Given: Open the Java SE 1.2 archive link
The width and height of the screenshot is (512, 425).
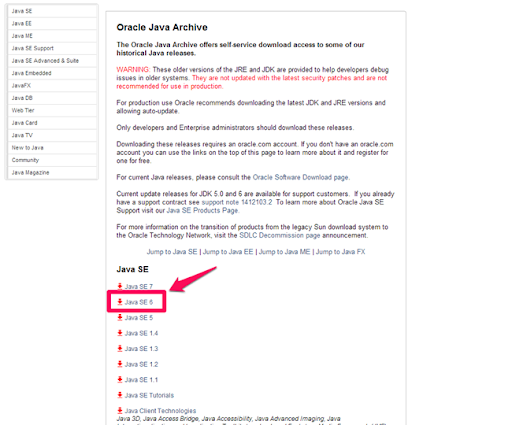Looking at the screenshot, I should (x=141, y=364).
